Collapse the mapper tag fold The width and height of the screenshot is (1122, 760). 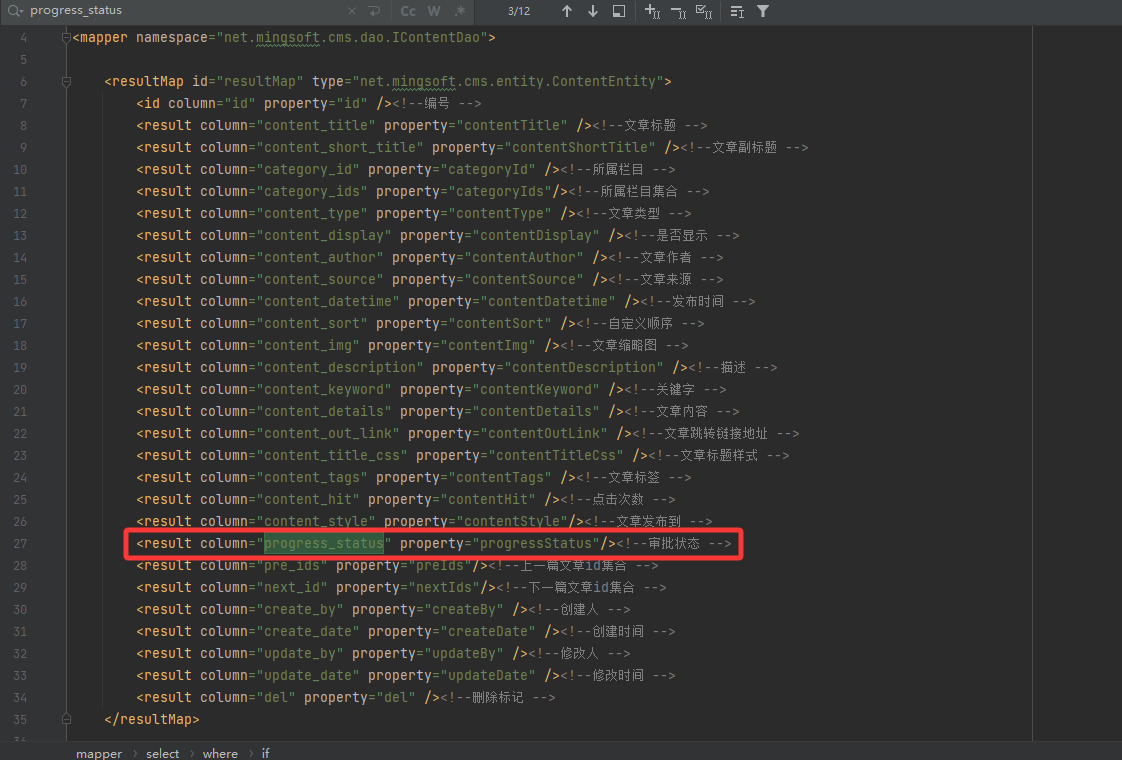(66, 38)
